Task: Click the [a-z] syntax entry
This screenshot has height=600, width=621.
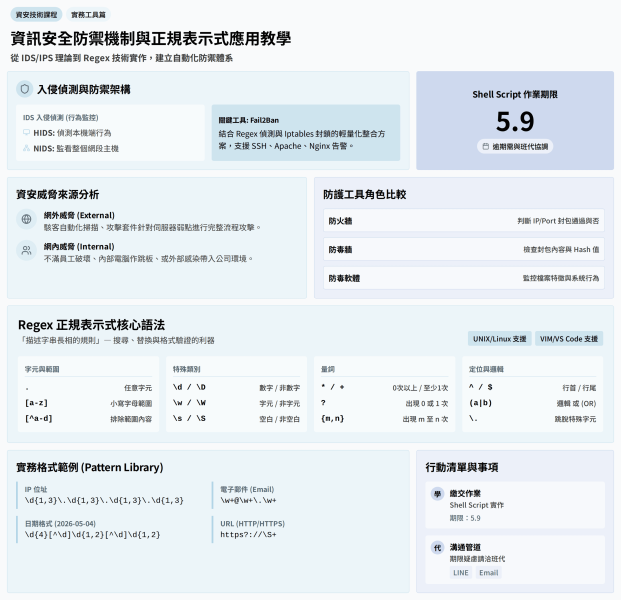Action: 36,403
